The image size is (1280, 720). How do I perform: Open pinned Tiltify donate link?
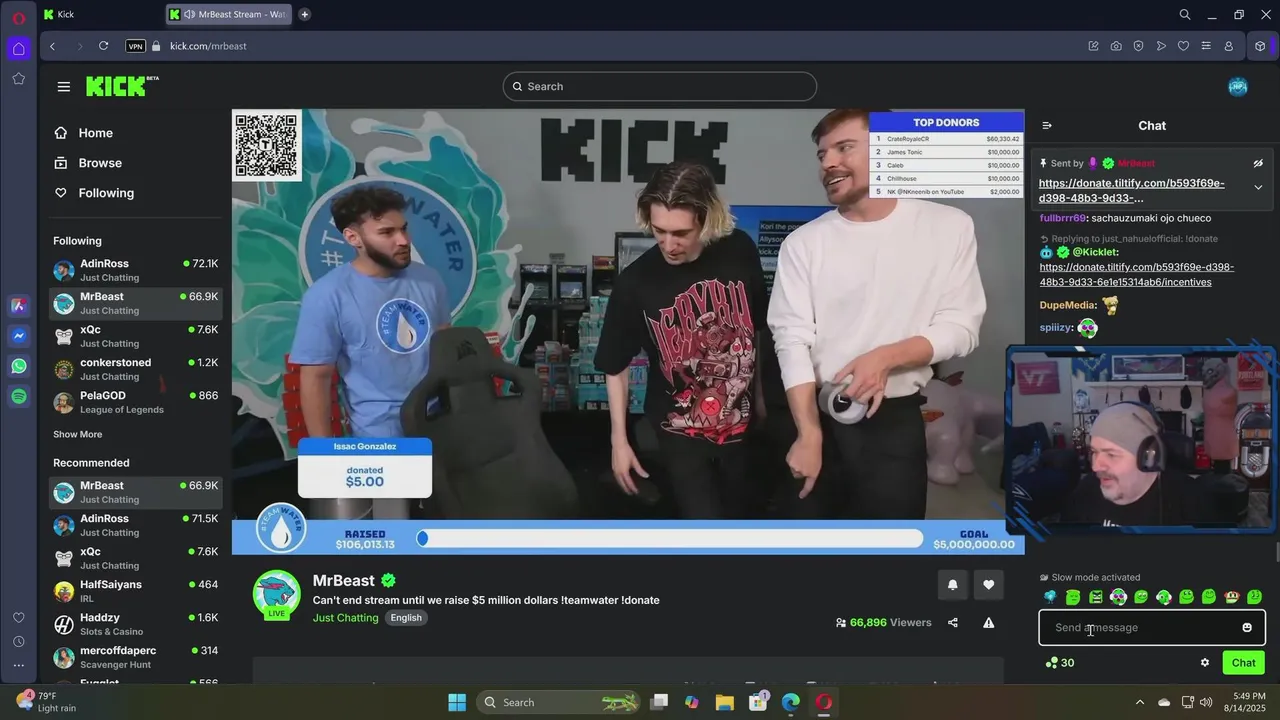(x=1131, y=191)
